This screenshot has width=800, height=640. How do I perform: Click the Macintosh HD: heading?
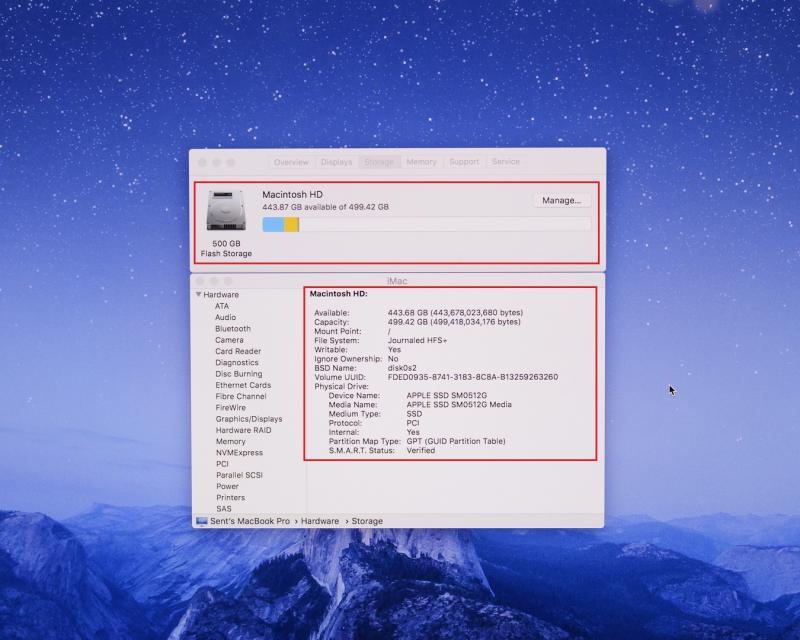click(x=339, y=294)
